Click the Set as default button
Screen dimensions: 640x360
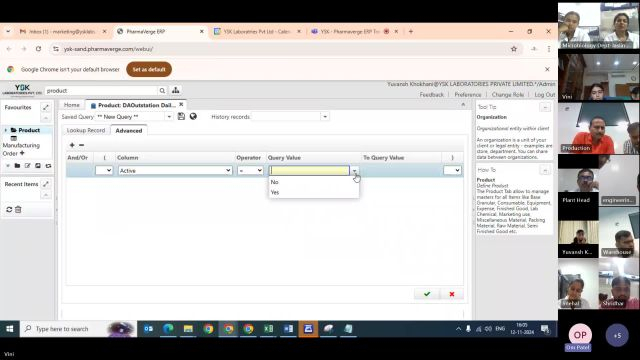tap(149, 69)
